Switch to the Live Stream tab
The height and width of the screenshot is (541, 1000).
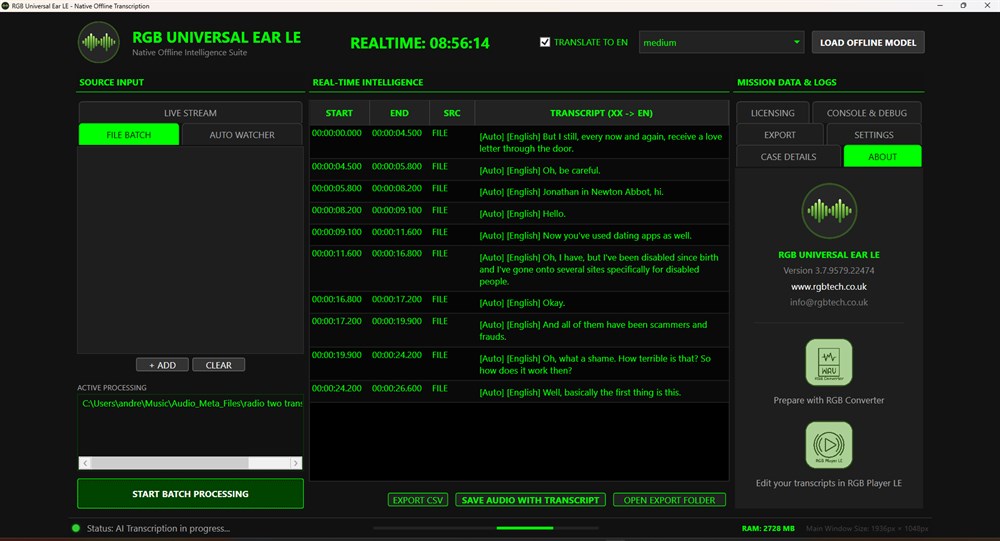(x=190, y=113)
